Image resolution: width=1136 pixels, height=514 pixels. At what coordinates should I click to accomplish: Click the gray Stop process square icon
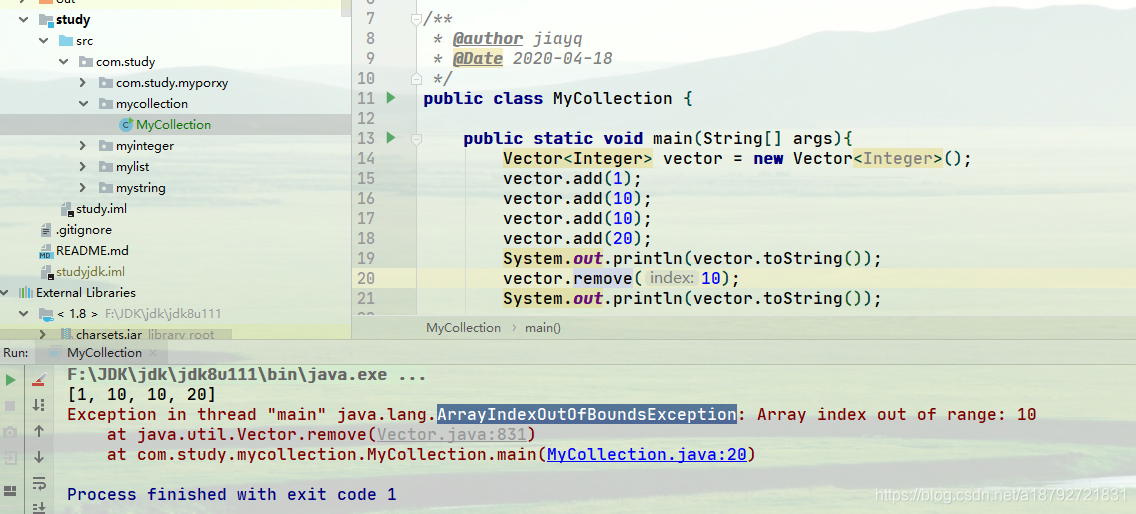point(10,406)
